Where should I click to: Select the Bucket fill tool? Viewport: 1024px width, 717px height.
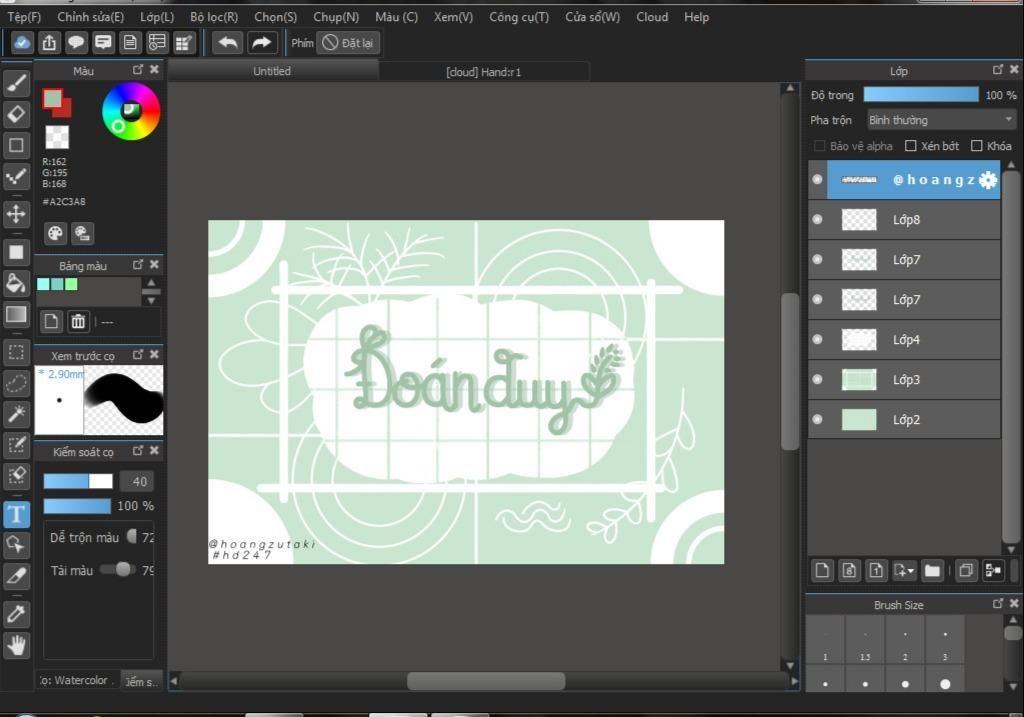click(x=16, y=283)
